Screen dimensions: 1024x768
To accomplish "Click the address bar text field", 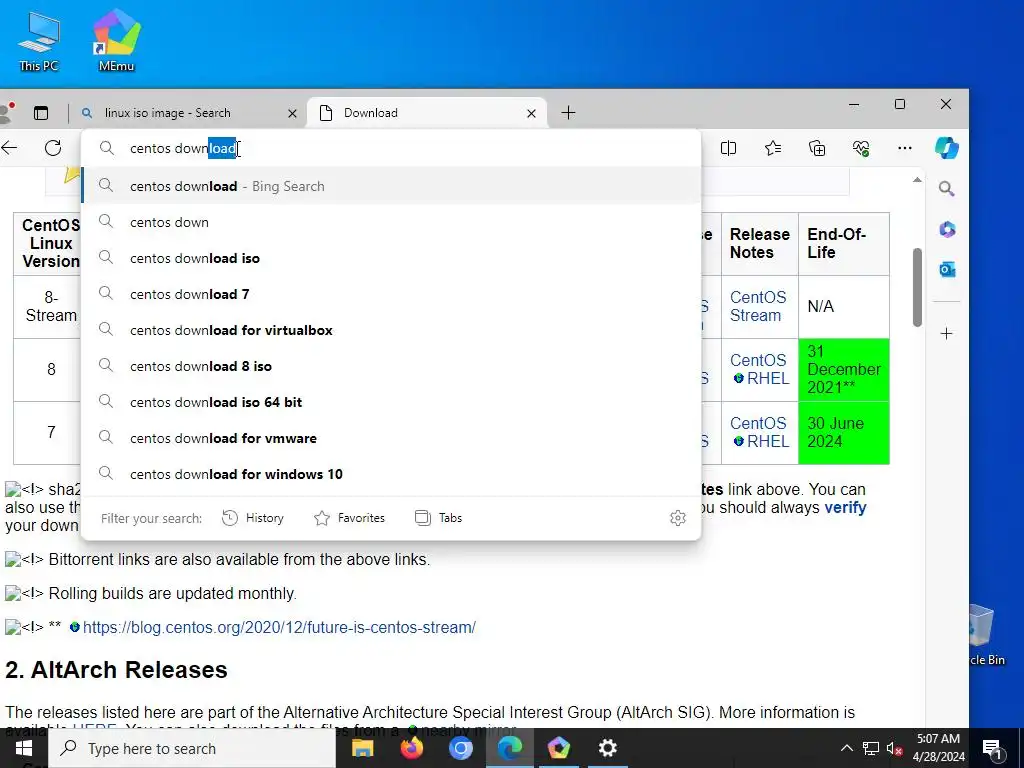I will [391, 148].
